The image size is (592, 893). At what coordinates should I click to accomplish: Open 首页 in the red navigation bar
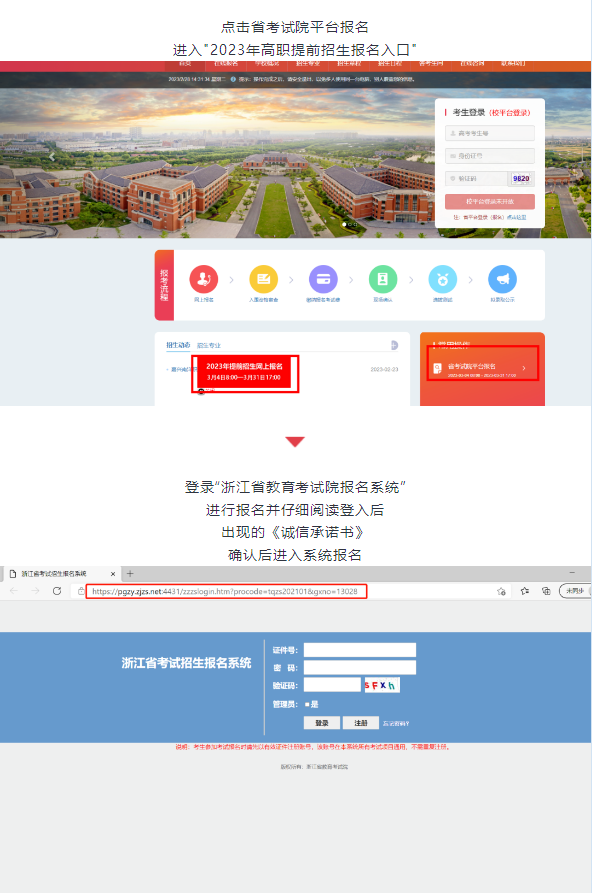[x=185, y=63]
